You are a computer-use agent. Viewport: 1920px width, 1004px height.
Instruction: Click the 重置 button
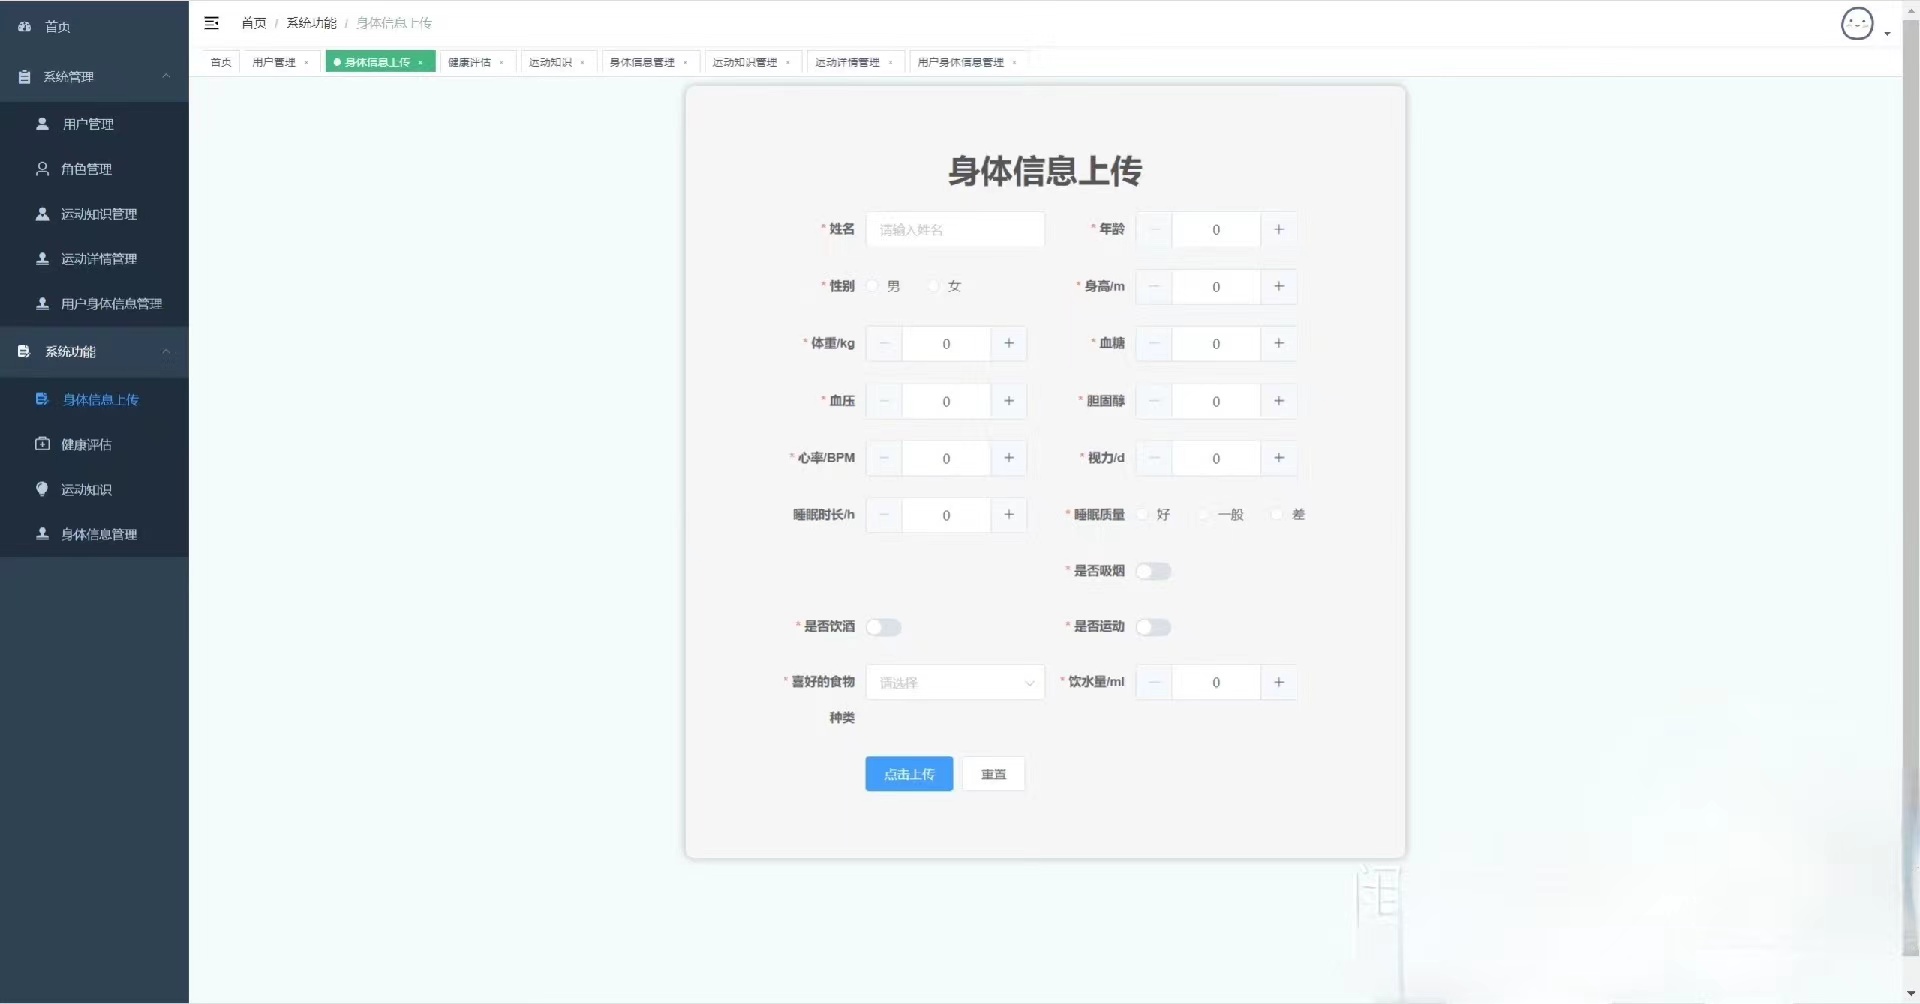[993, 774]
